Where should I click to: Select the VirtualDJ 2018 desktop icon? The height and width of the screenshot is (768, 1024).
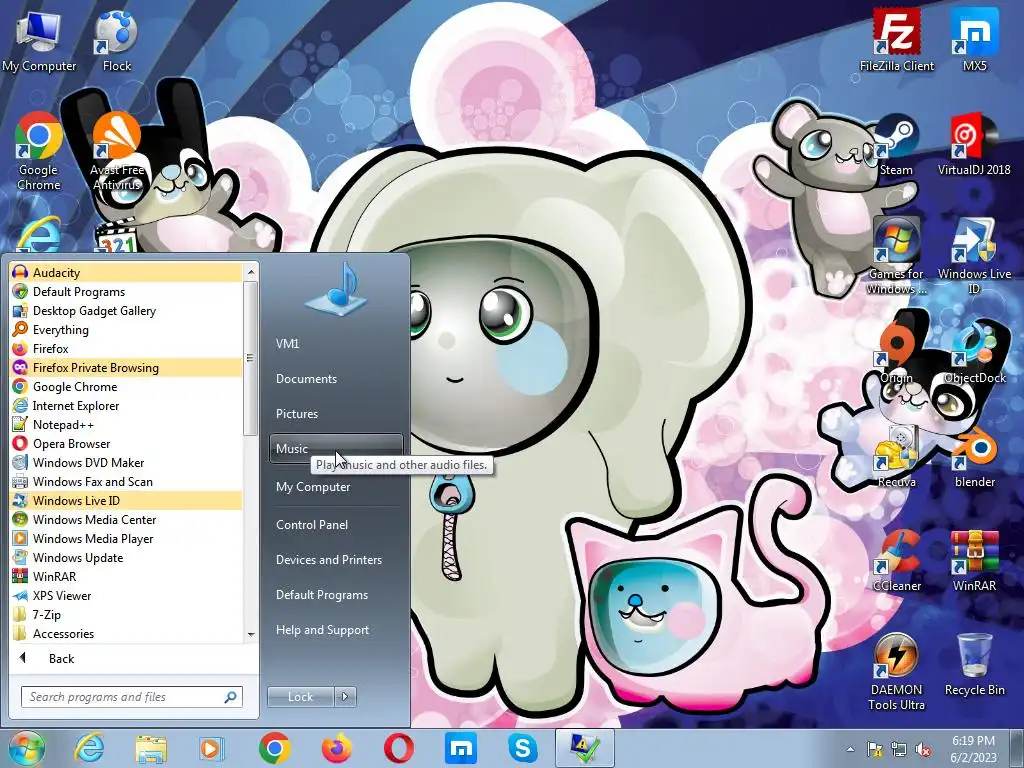point(974,144)
